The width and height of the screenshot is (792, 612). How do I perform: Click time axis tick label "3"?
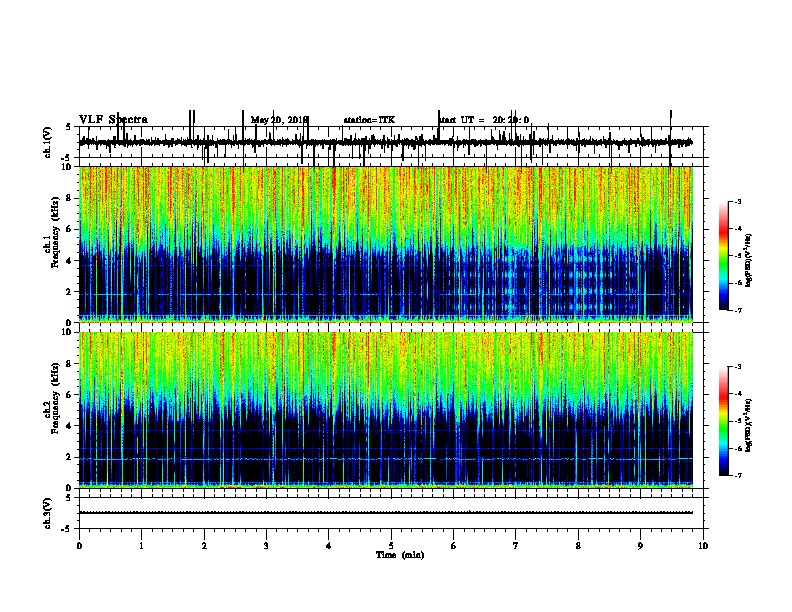(266, 546)
